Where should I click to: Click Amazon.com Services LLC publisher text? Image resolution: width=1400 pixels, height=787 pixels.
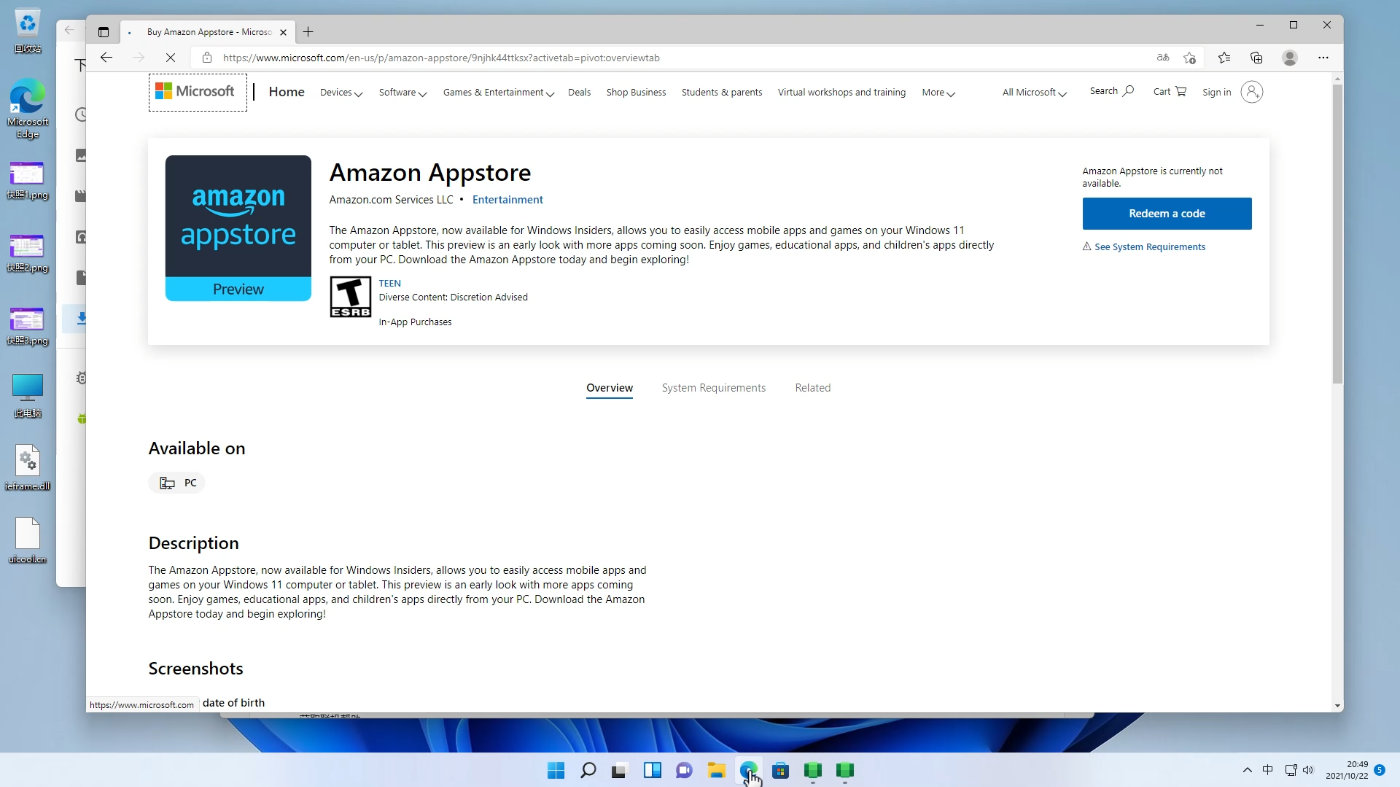[391, 200]
